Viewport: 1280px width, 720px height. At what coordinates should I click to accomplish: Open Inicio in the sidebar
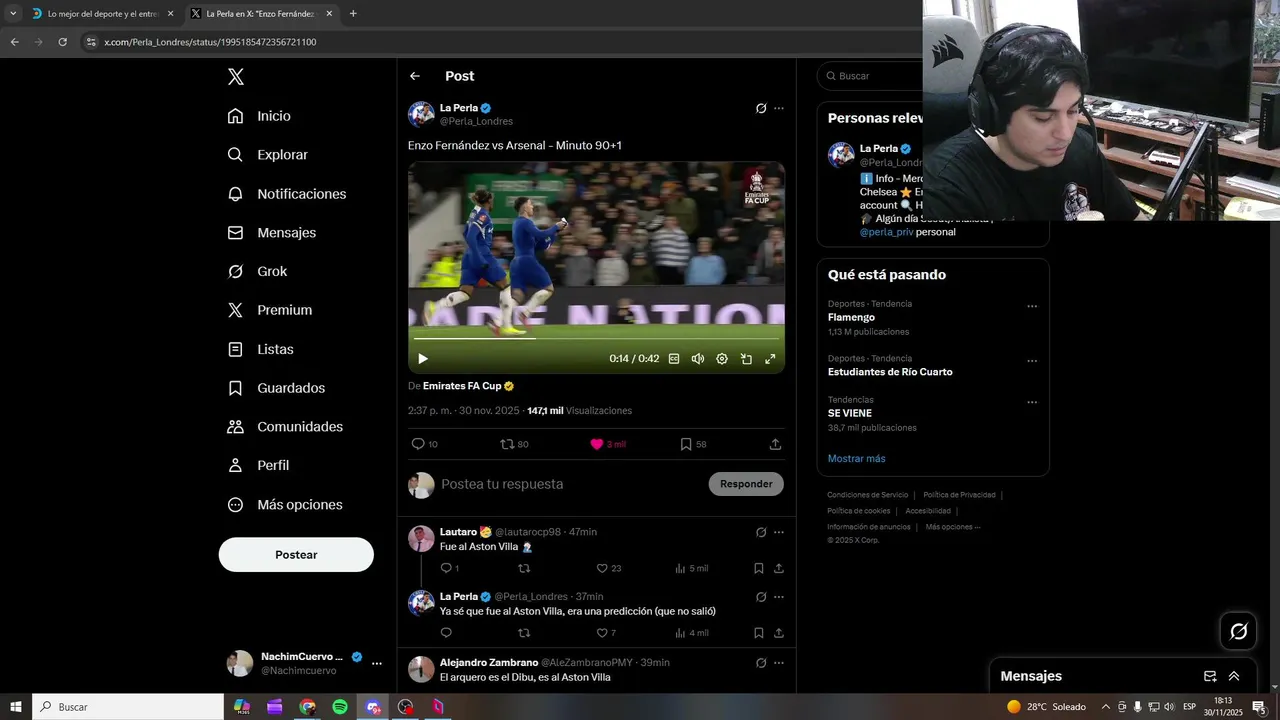click(x=259, y=116)
